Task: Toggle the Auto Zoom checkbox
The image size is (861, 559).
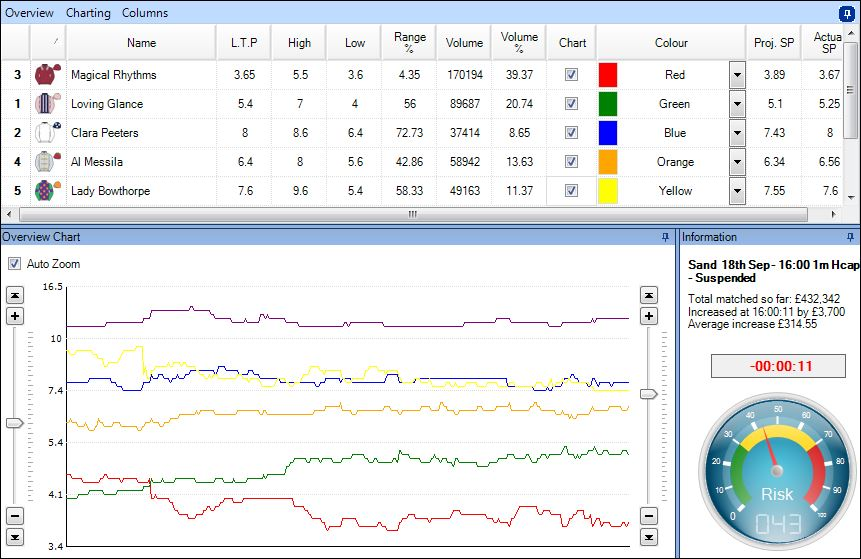Action: pyautogui.click(x=14, y=264)
